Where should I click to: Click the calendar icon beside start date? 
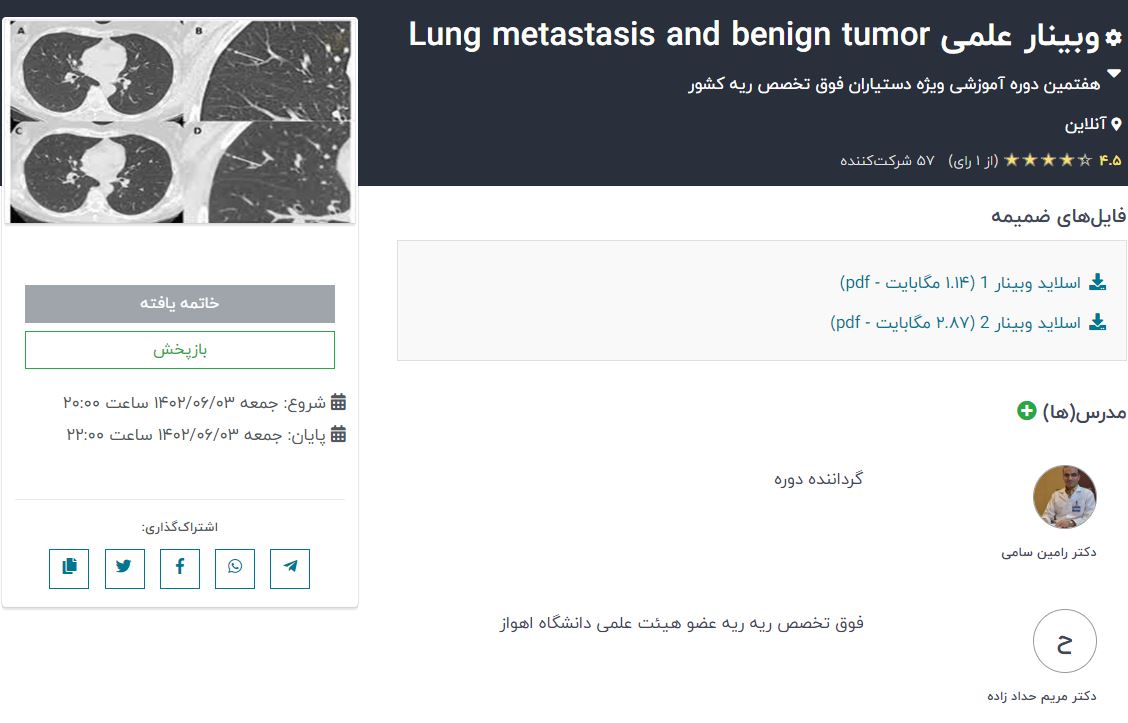[x=338, y=403]
